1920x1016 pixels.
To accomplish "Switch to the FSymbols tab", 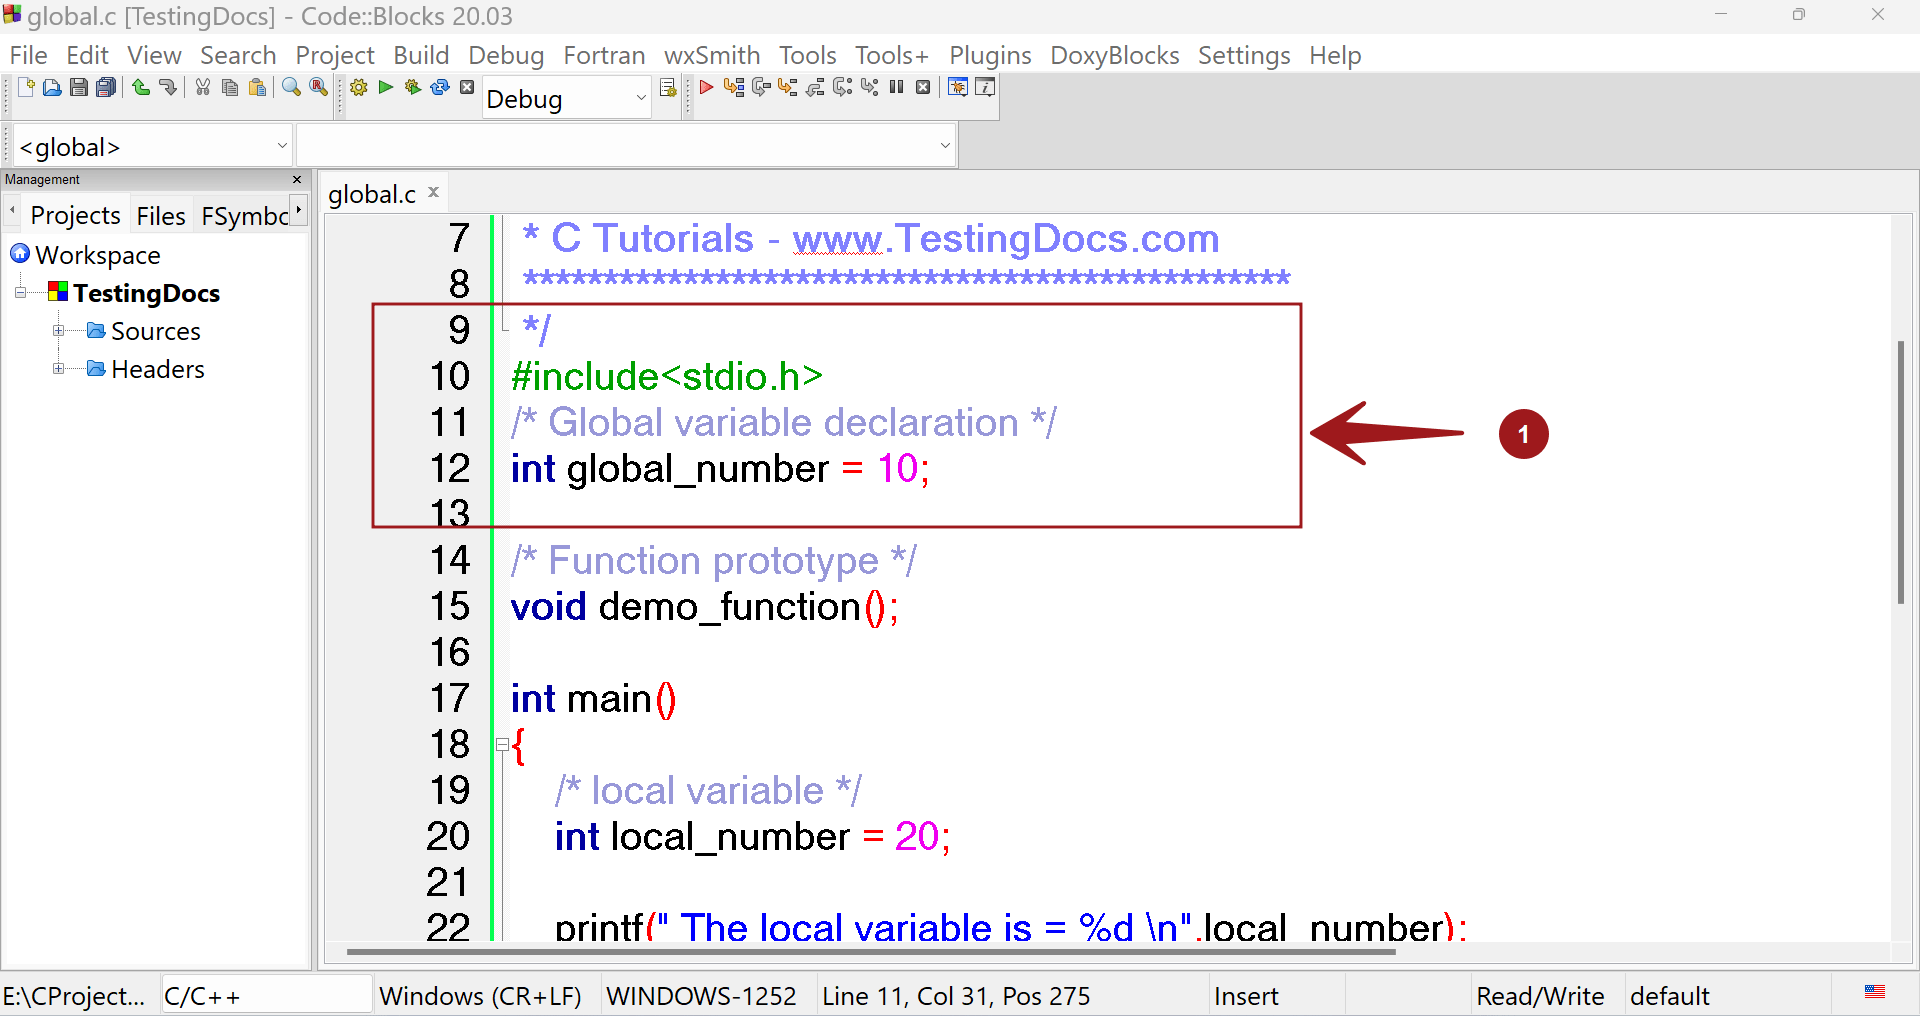I will (245, 215).
